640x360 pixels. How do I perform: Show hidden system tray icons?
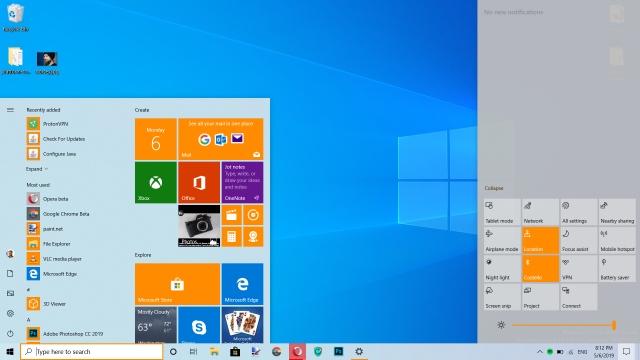(539, 351)
